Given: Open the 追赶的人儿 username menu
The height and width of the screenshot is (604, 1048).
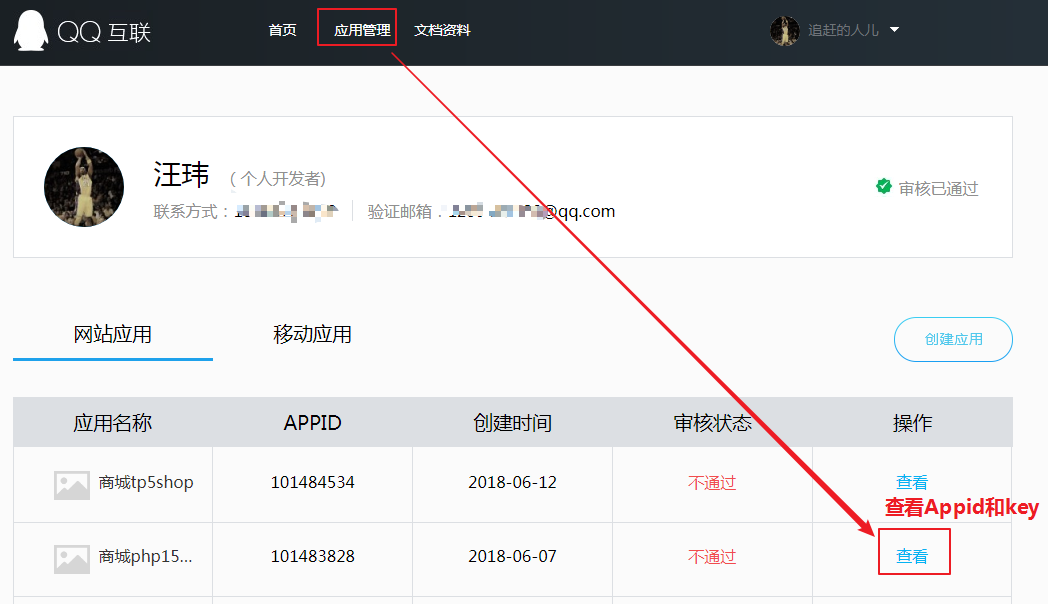Looking at the screenshot, I should [843, 31].
